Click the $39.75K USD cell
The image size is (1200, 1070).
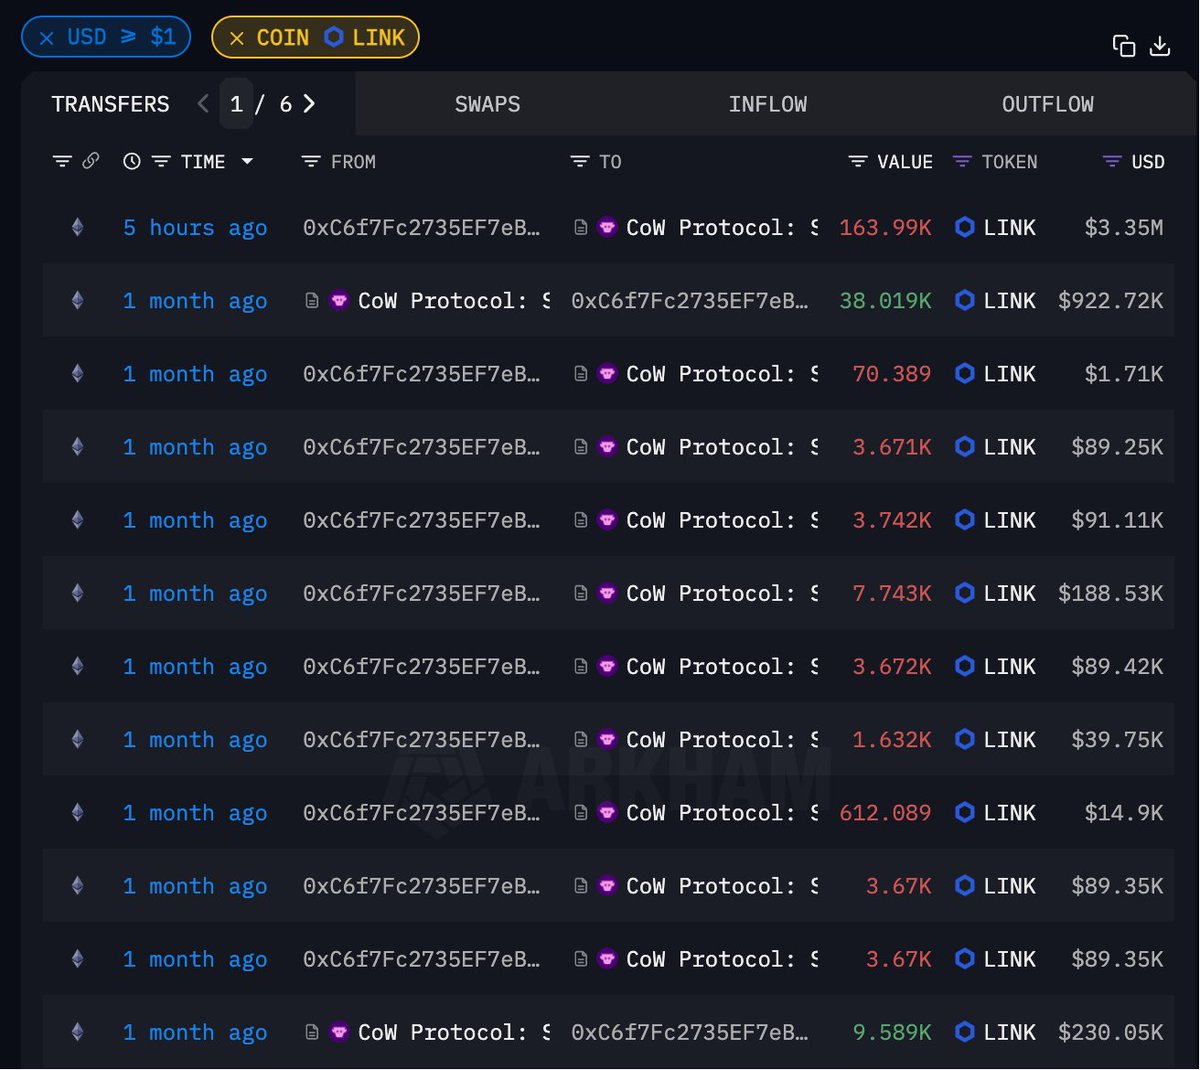pos(1117,740)
